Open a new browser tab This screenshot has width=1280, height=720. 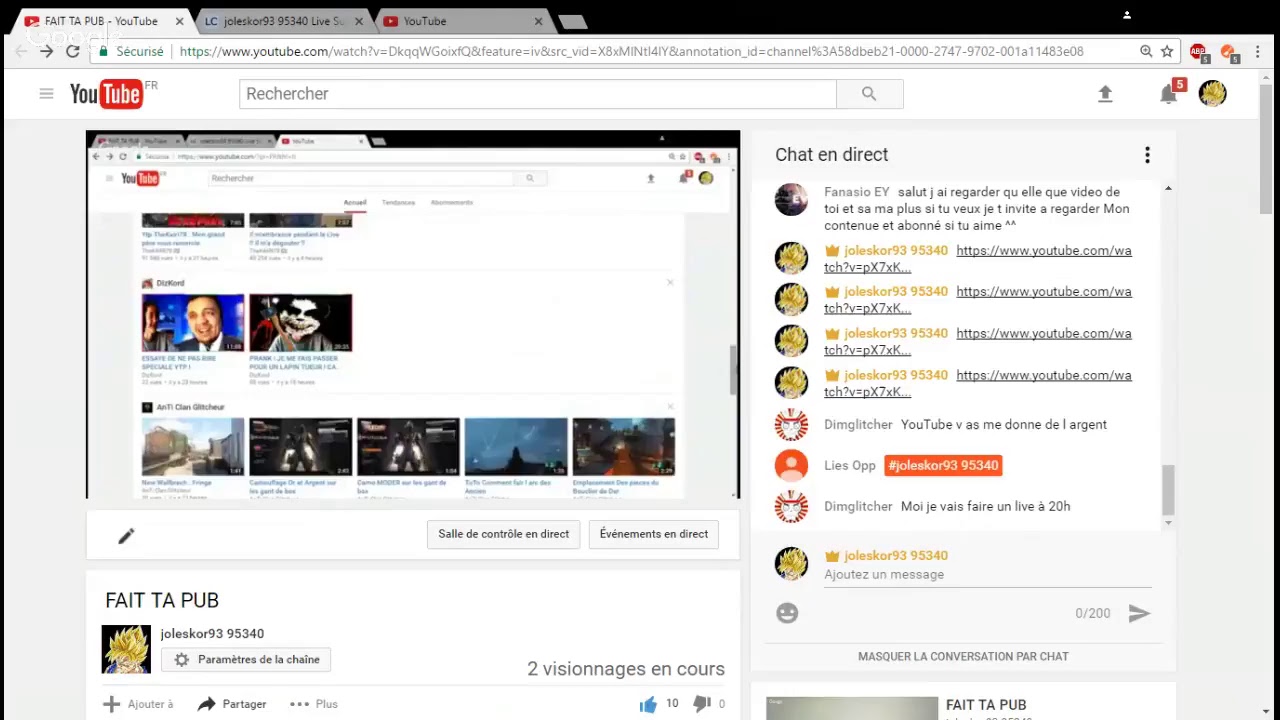tap(573, 22)
